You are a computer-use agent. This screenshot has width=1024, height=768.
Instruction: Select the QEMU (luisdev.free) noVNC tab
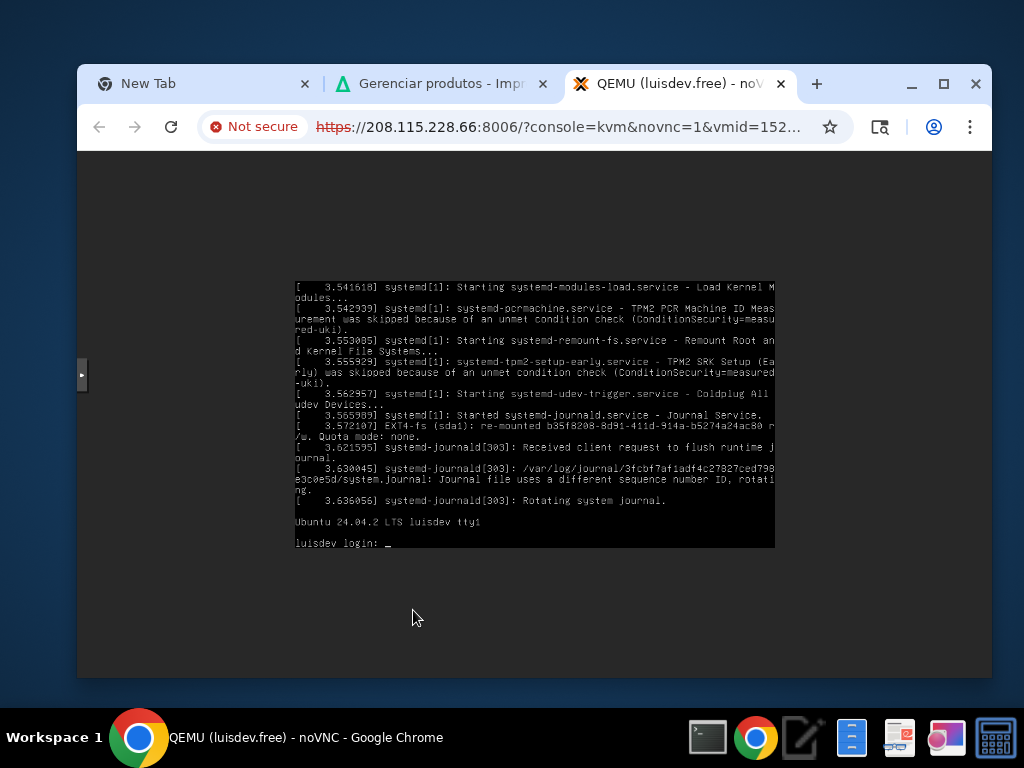(x=680, y=84)
